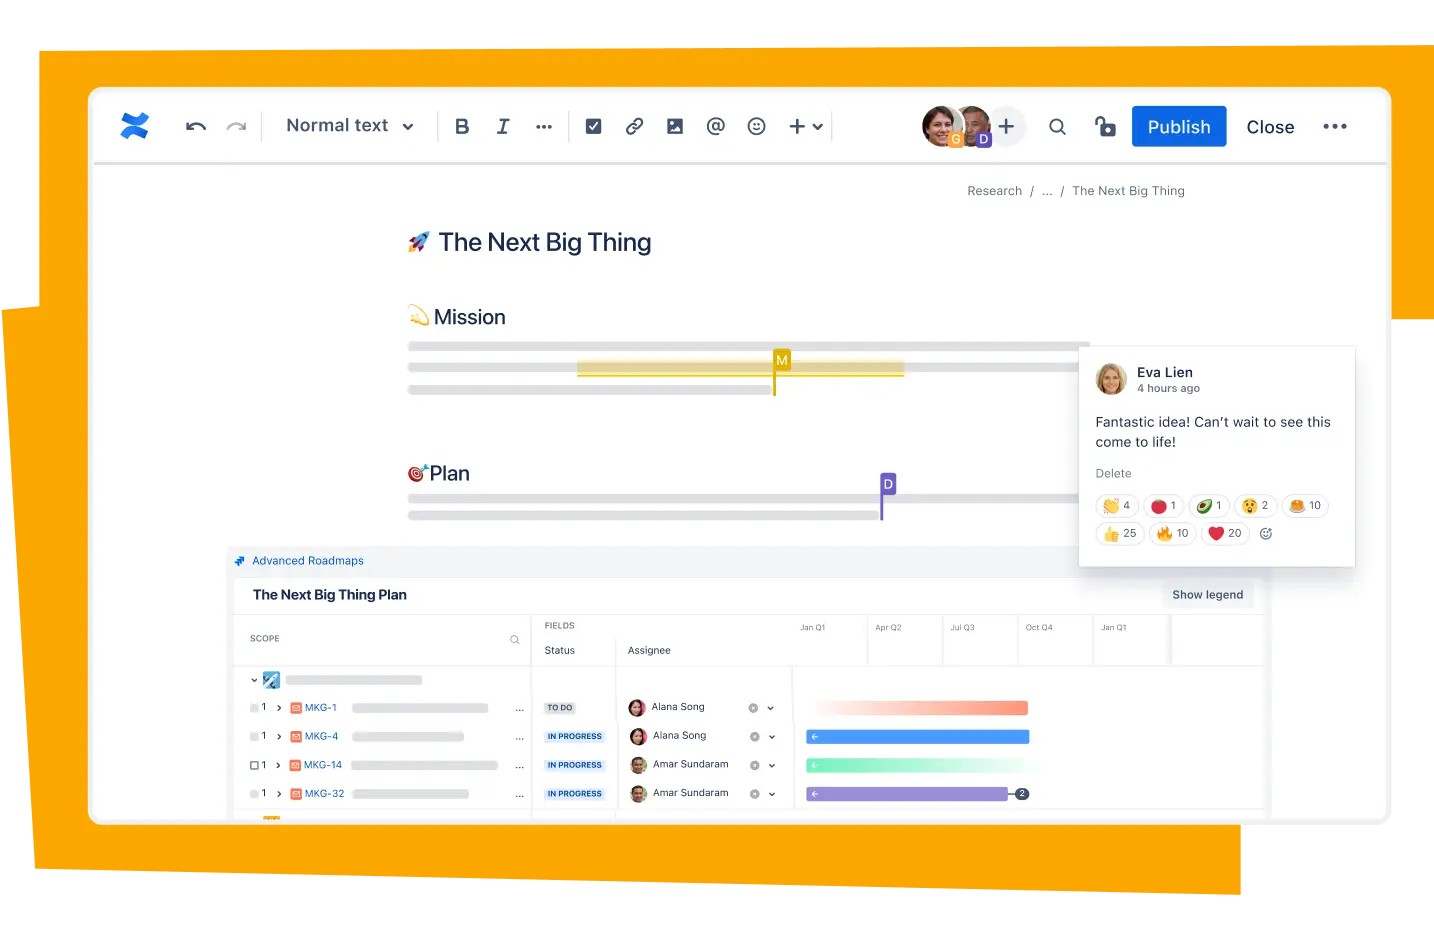Viewport: 1434px width, 940px height.
Task: Collapse the top-level project row in Scope
Action: click(254, 680)
